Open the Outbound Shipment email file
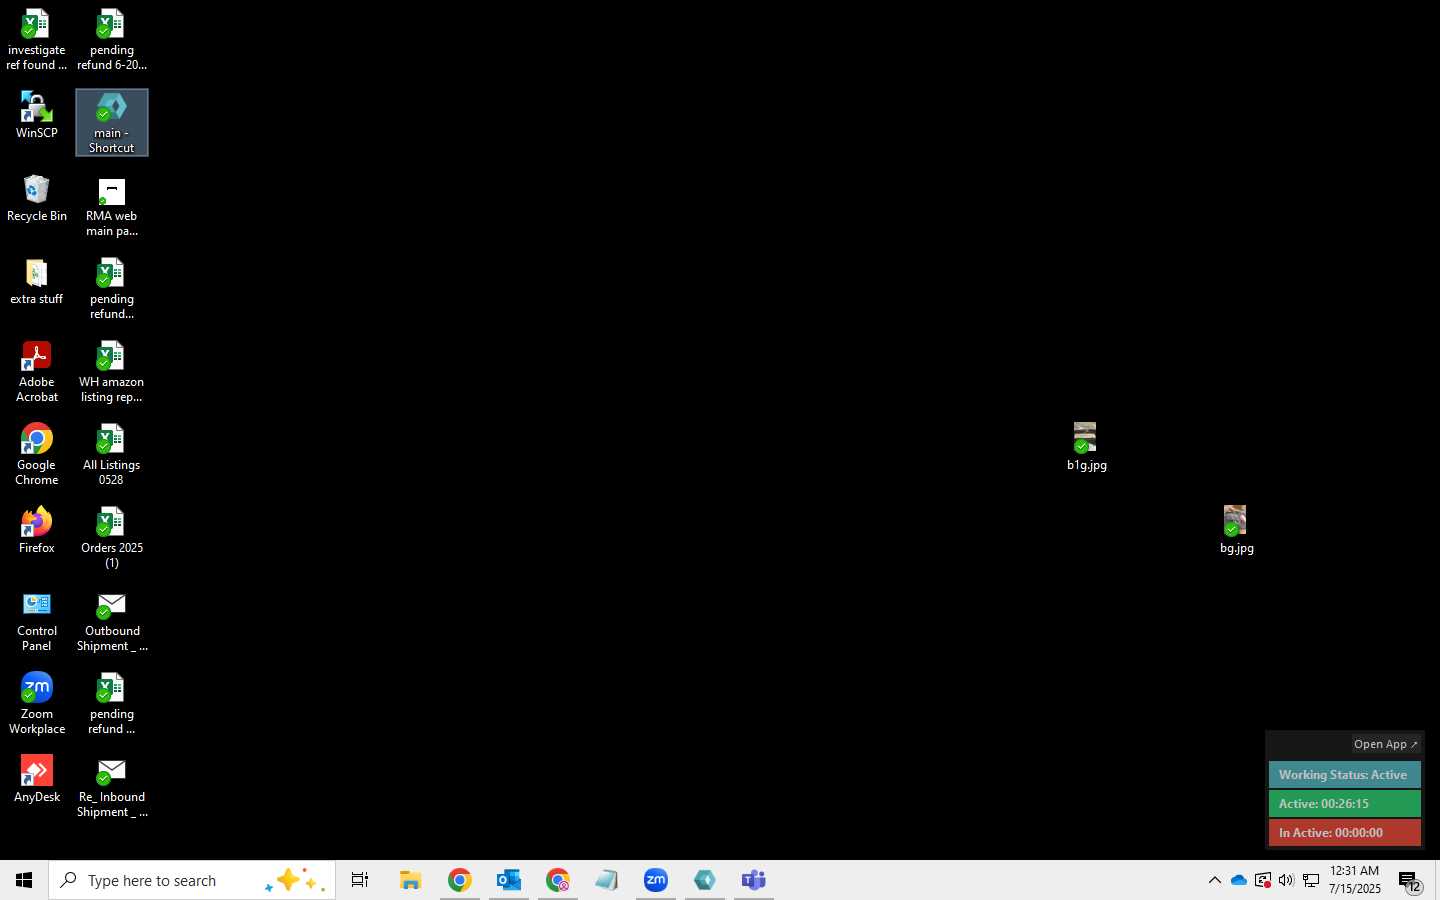This screenshot has width=1440, height=900. click(111, 621)
